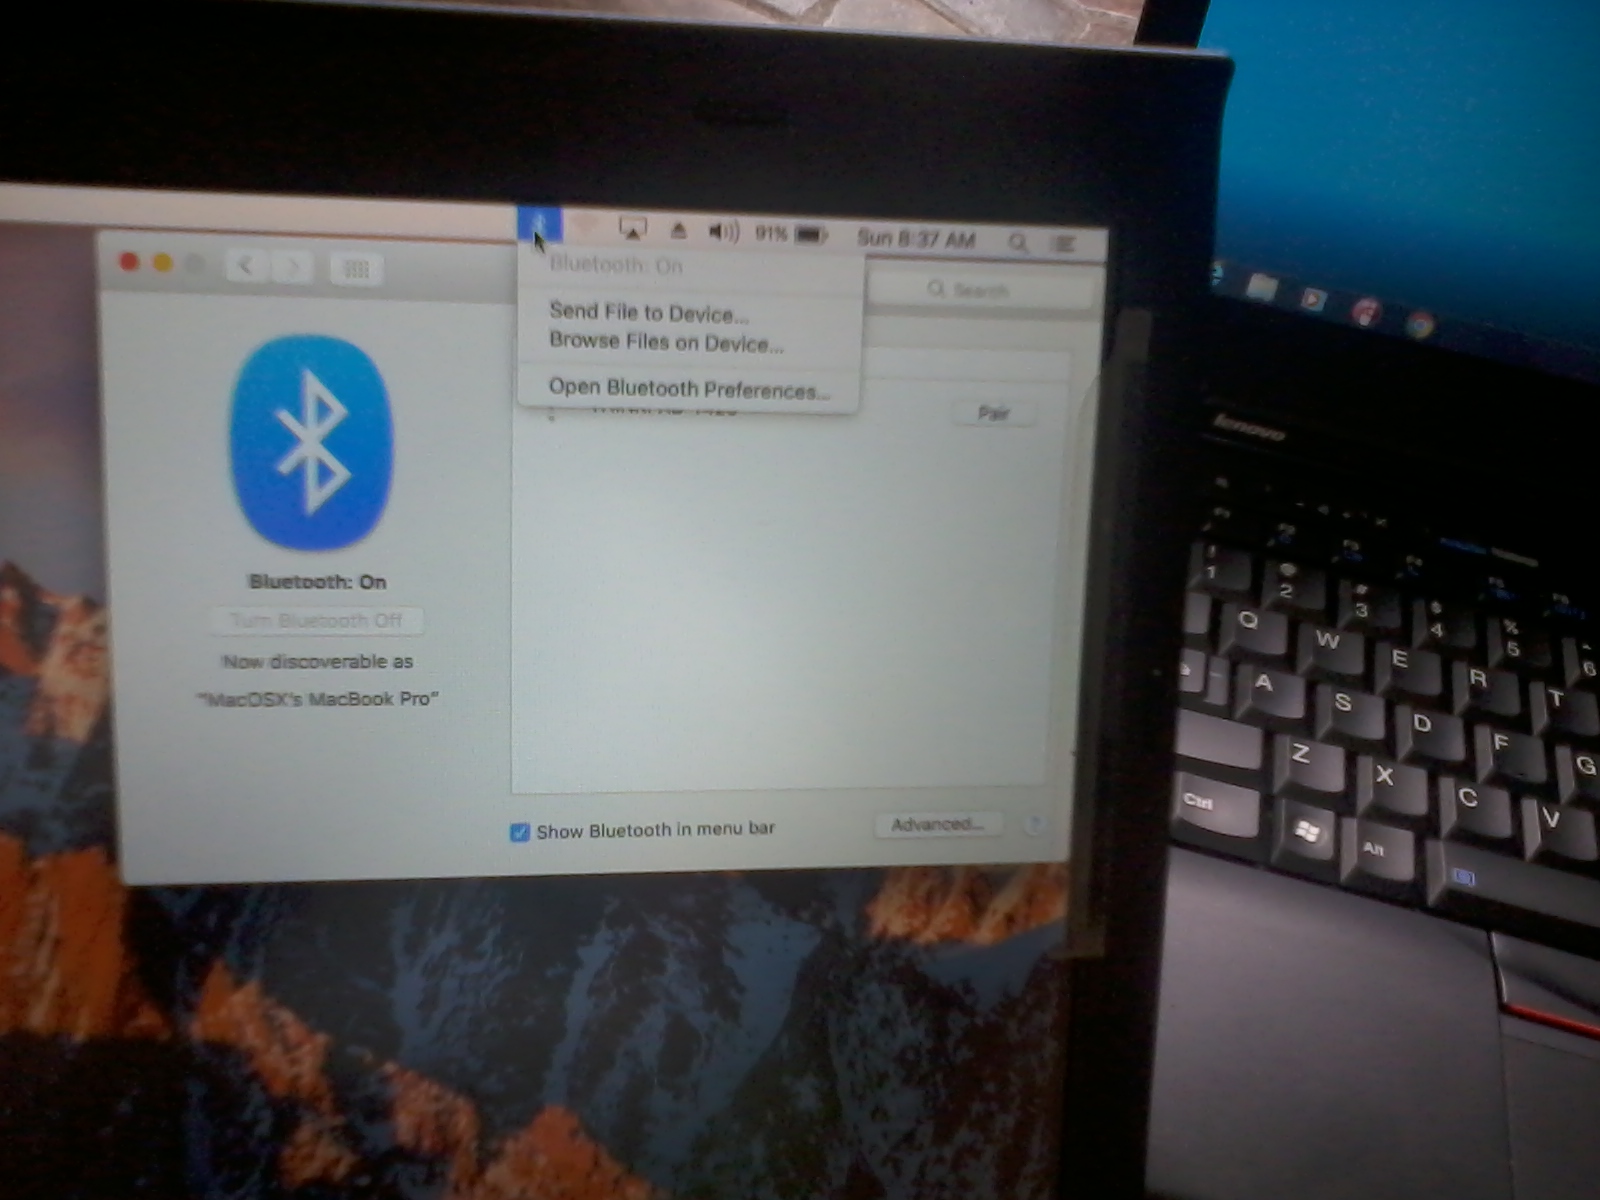Open the volume speaker icon

click(x=723, y=233)
